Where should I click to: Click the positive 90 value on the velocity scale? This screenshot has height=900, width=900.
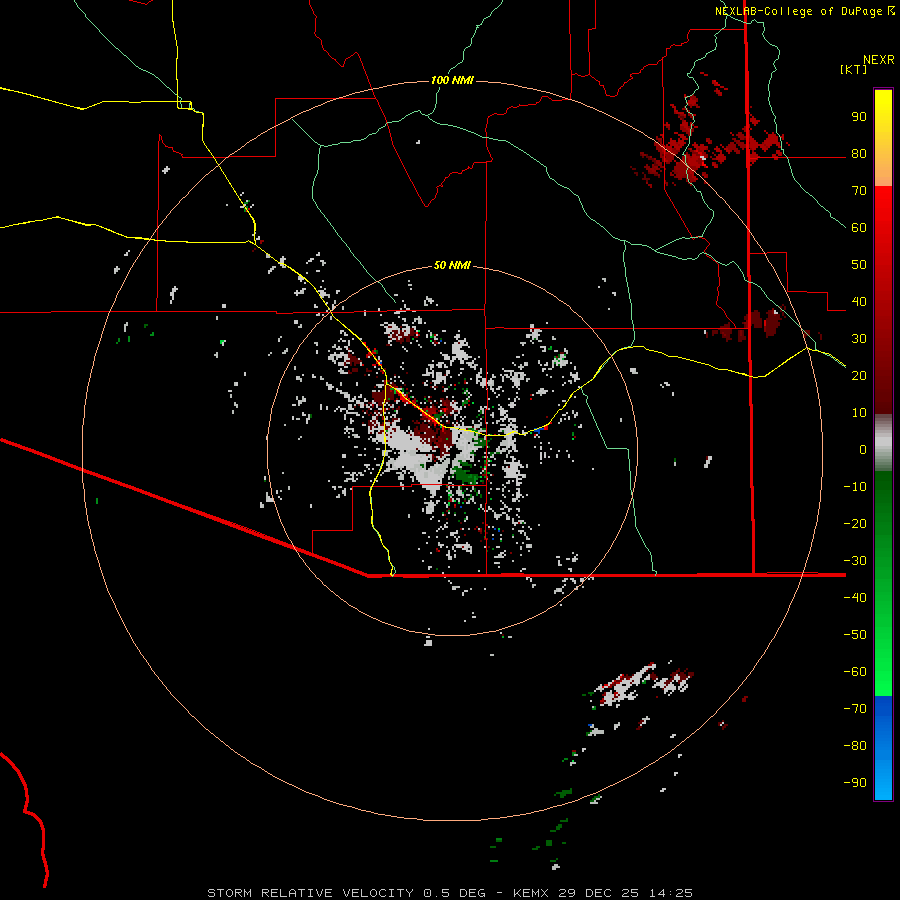(859, 117)
